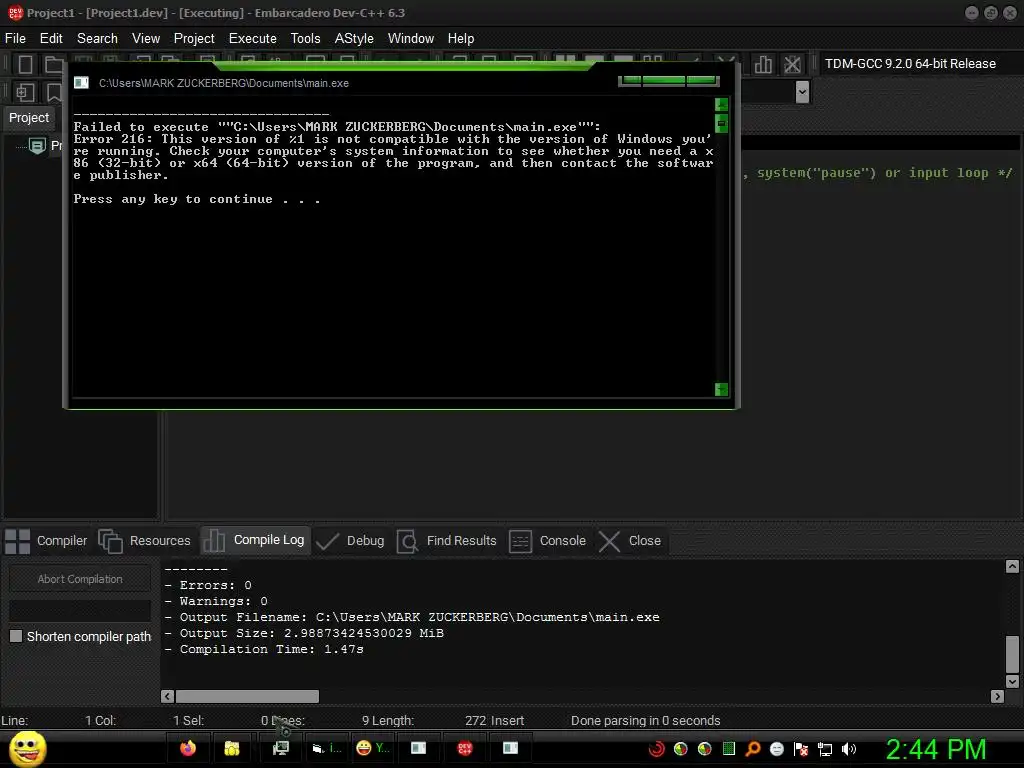Click the 'Errors: 0' line in compile log
This screenshot has width=1024, height=768.
coord(208,585)
